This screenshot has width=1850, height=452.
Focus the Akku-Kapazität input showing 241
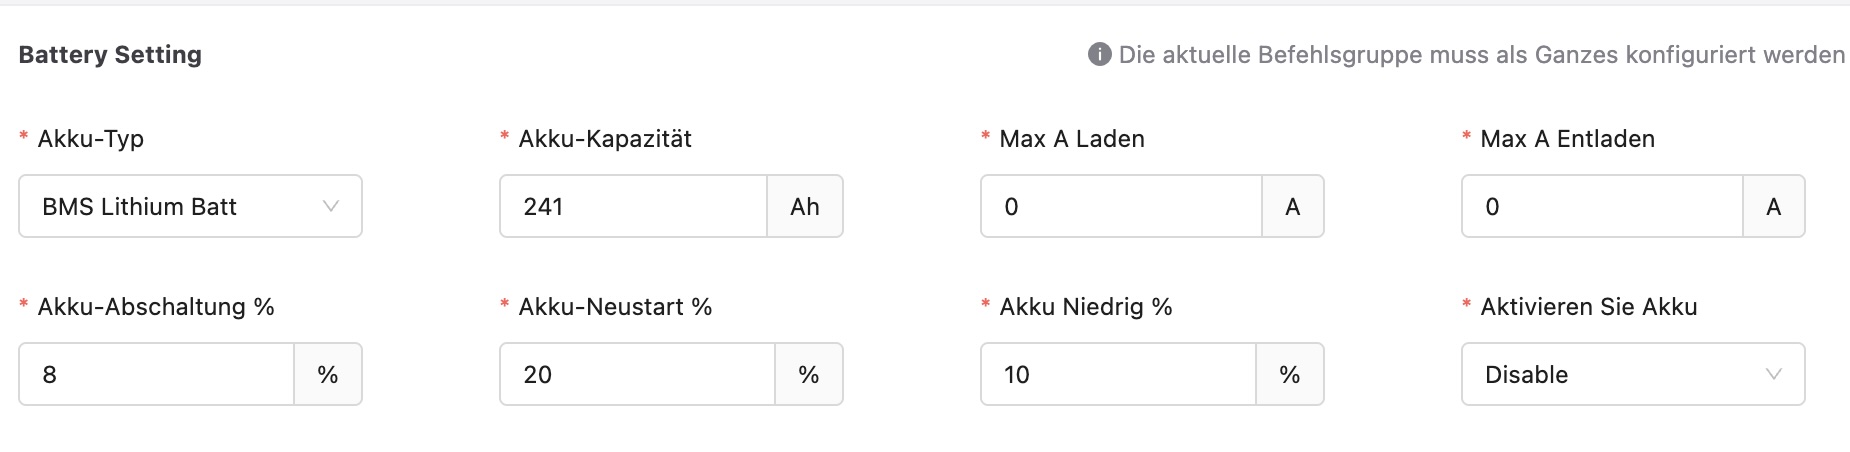[x=633, y=207]
